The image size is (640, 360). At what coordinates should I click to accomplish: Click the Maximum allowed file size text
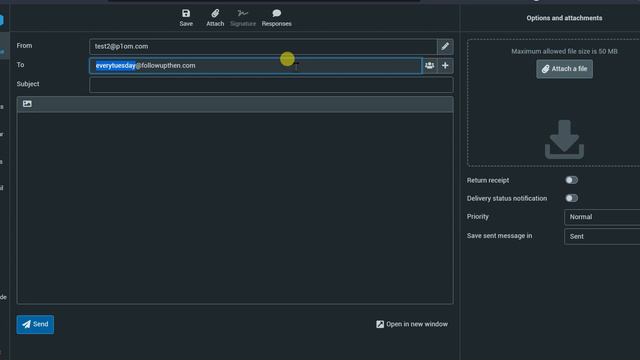tap(564, 51)
